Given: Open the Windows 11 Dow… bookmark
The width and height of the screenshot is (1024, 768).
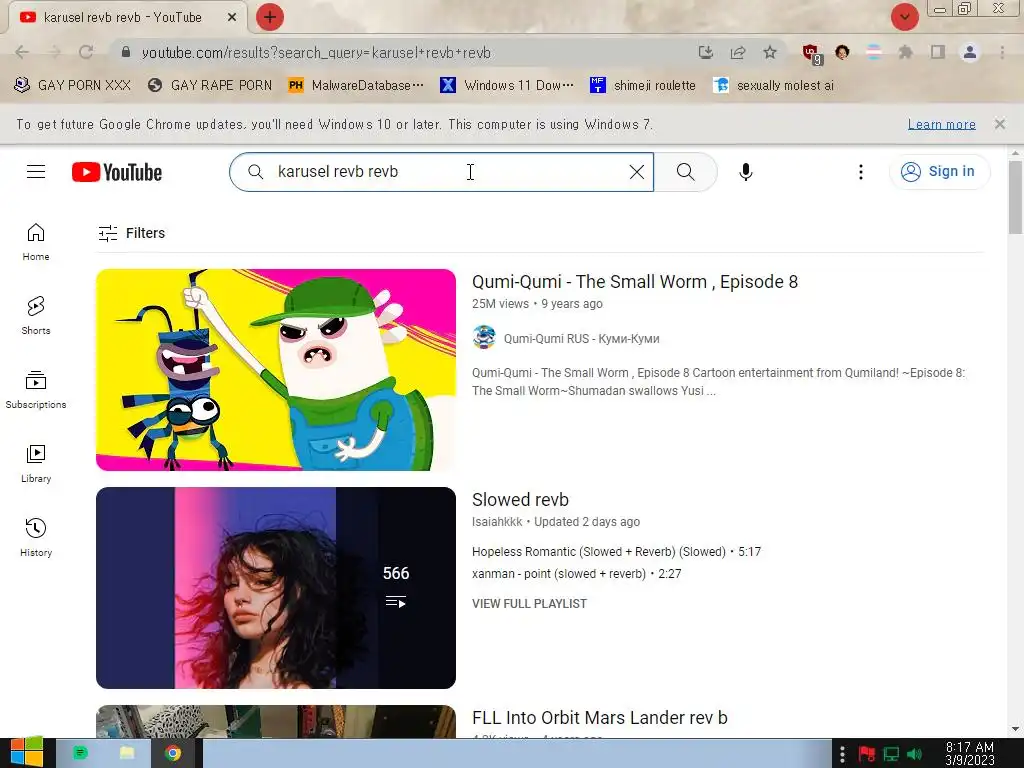Looking at the screenshot, I should (507, 86).
